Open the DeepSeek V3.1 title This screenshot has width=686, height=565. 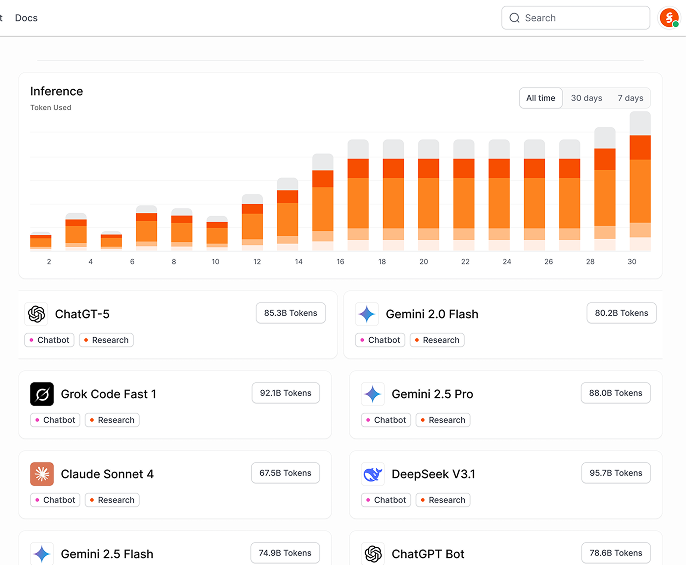(433, 474)
